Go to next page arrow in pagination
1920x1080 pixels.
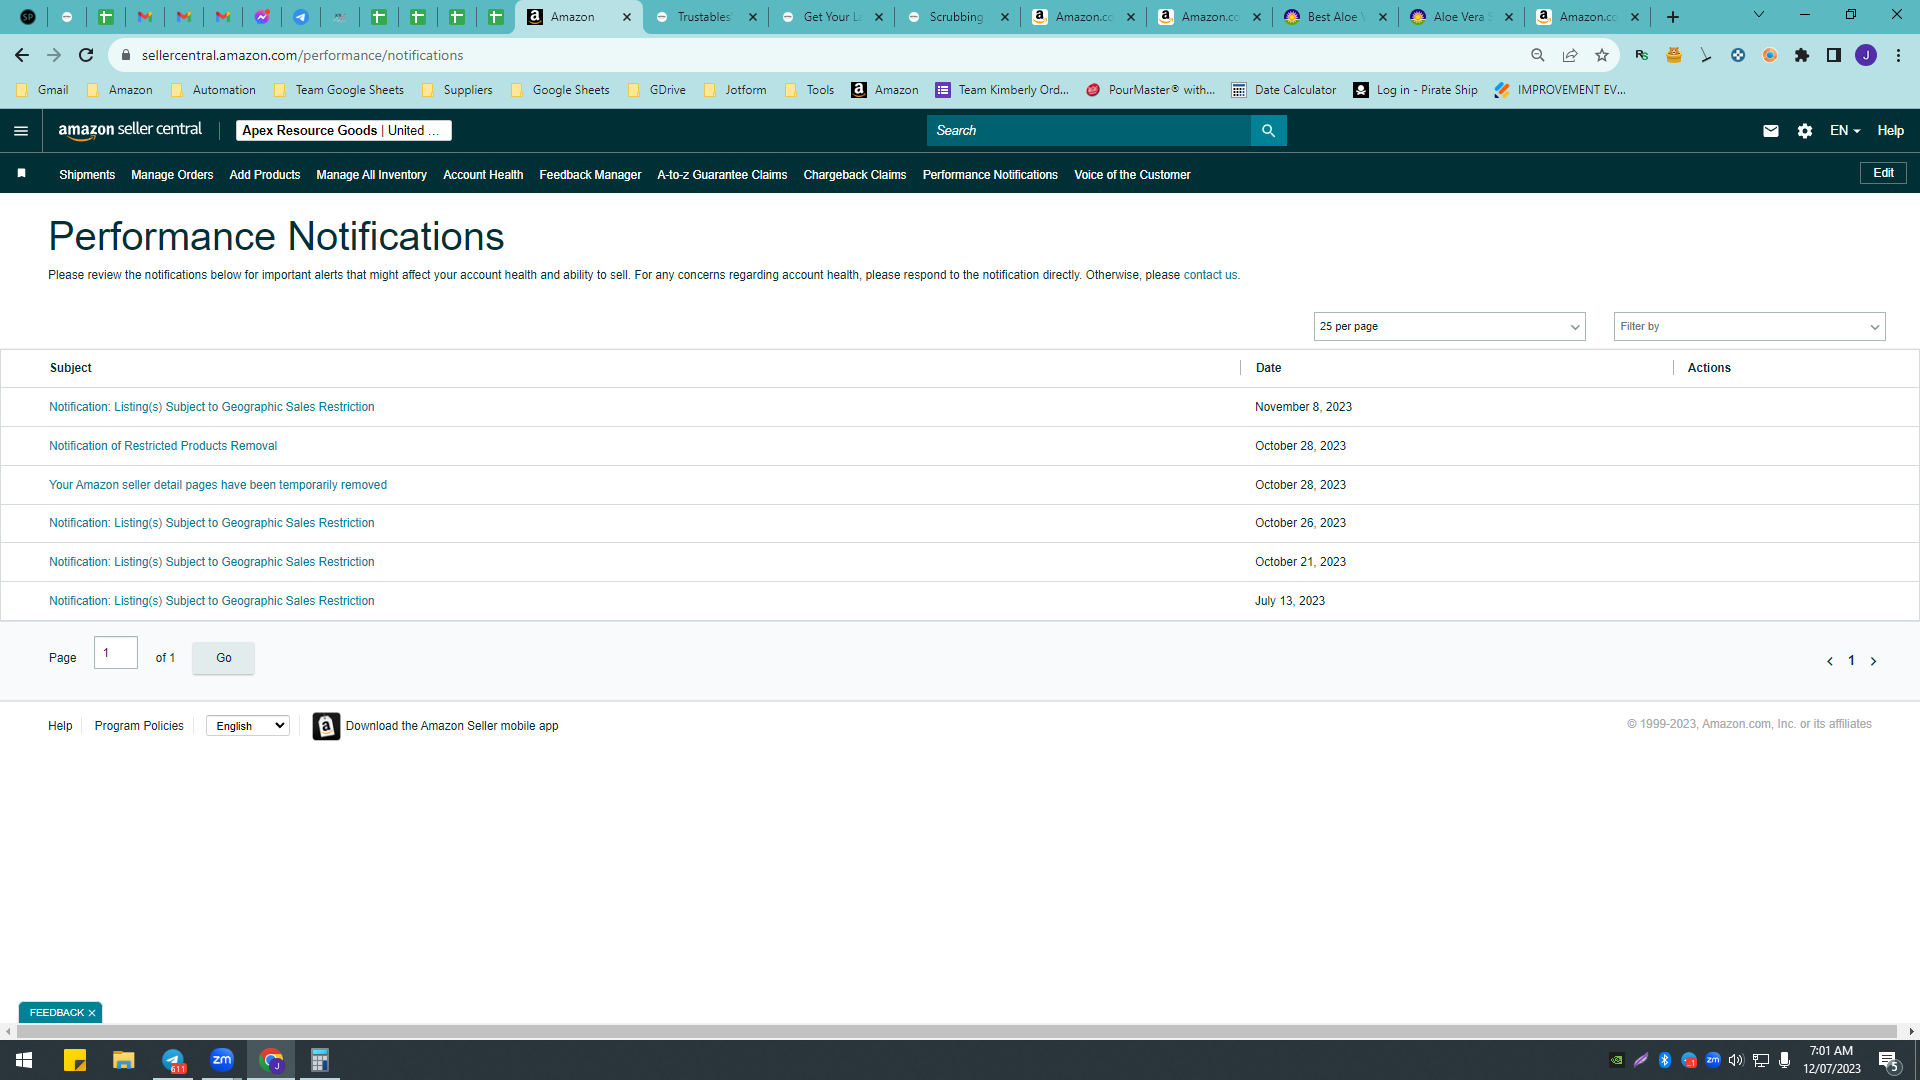pyautogui.click(x=1873, y=661)
